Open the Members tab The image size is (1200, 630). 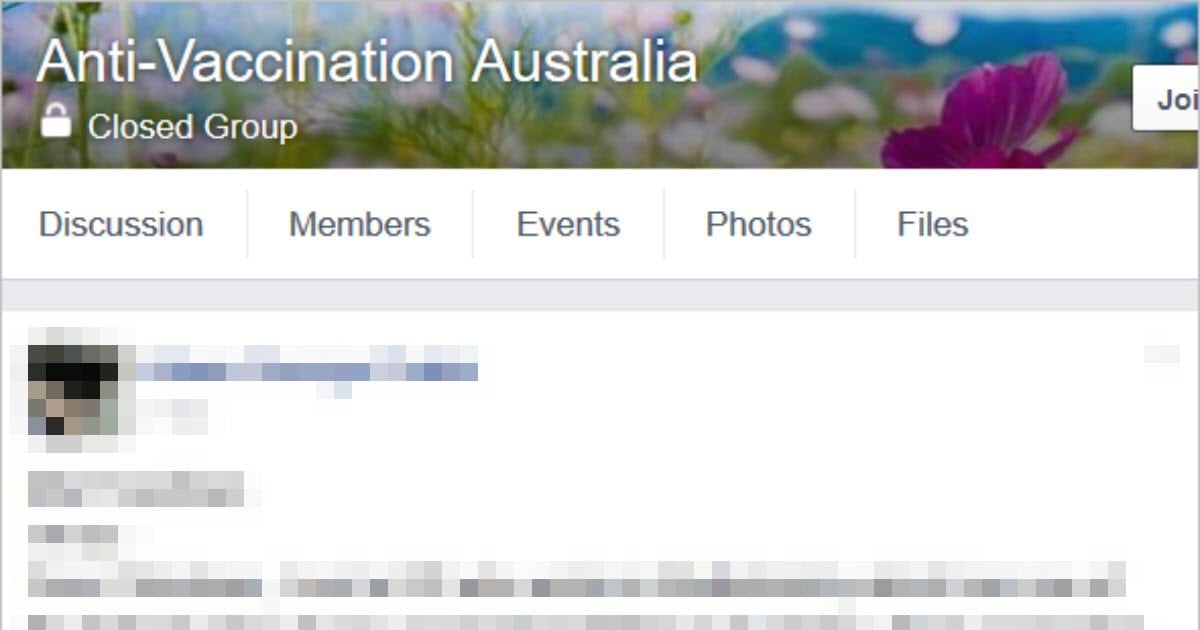tap(360, 224)
